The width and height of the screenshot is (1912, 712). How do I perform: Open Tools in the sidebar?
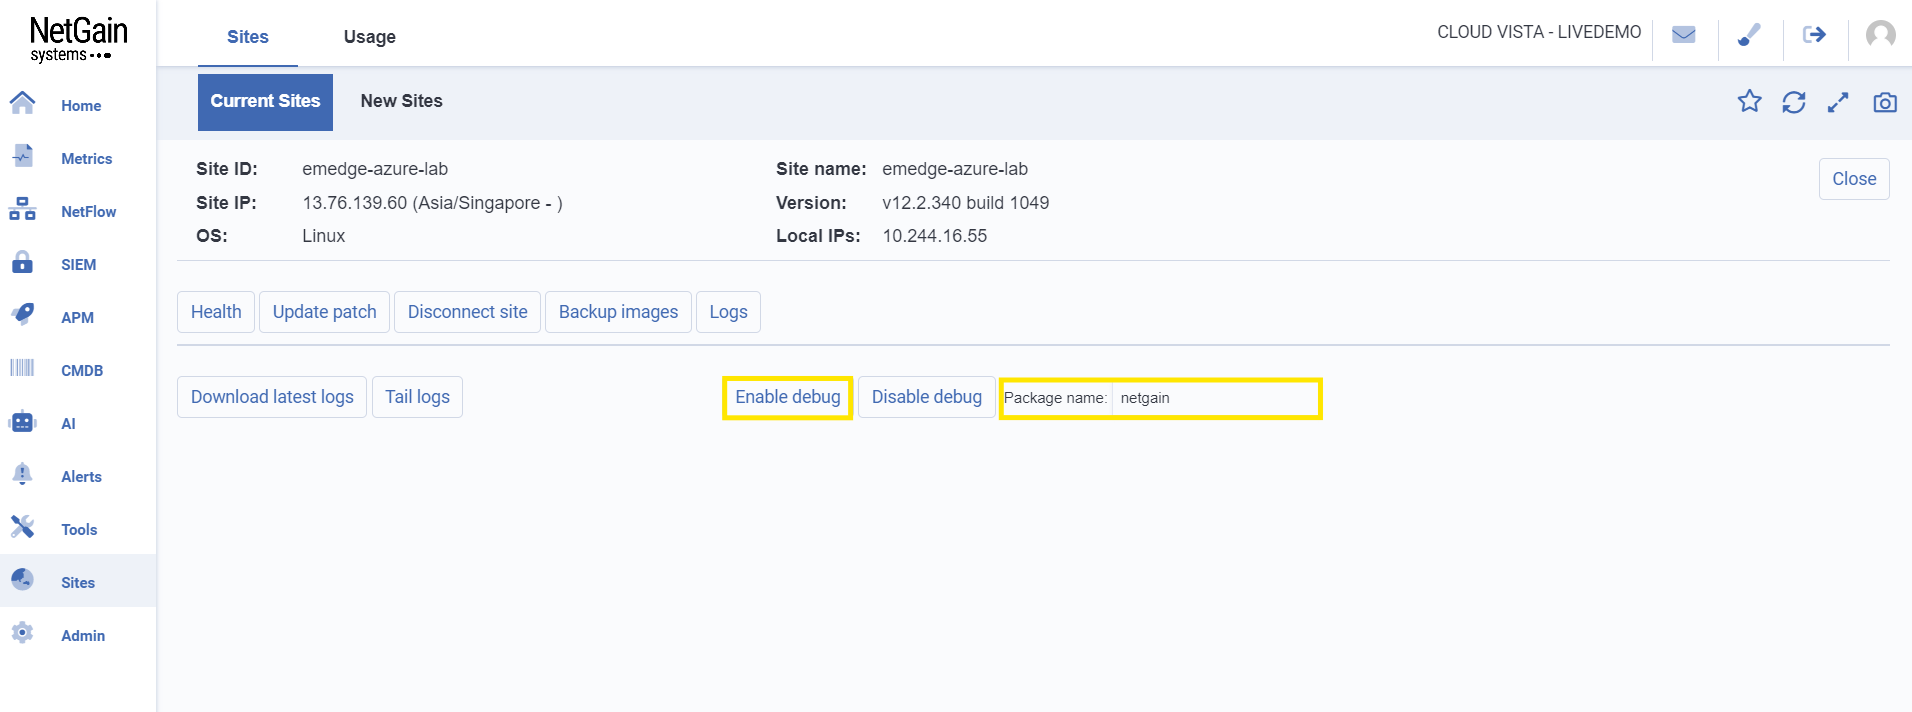click(79, 530)
